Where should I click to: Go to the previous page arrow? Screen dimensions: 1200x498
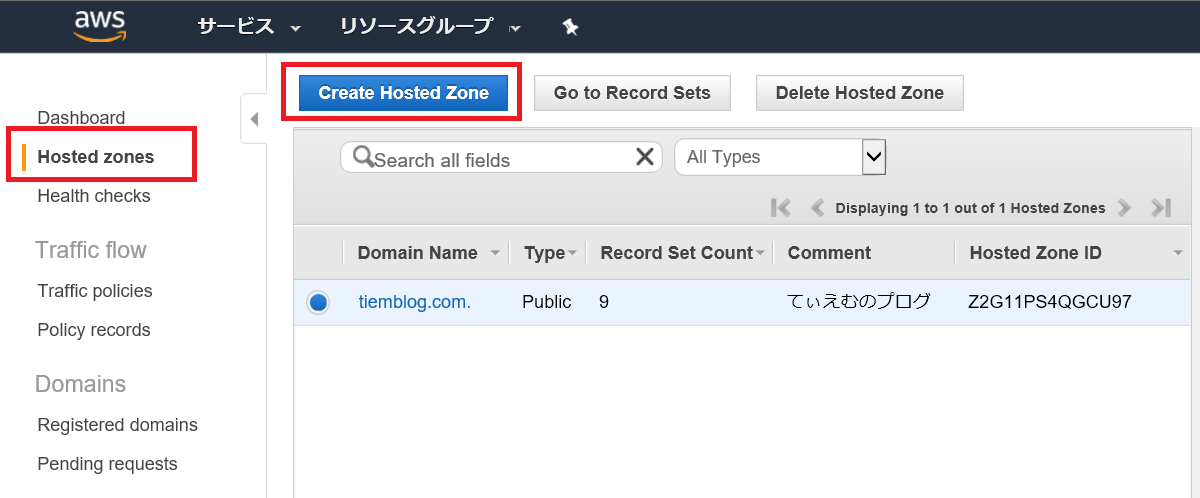click(816, 208)
